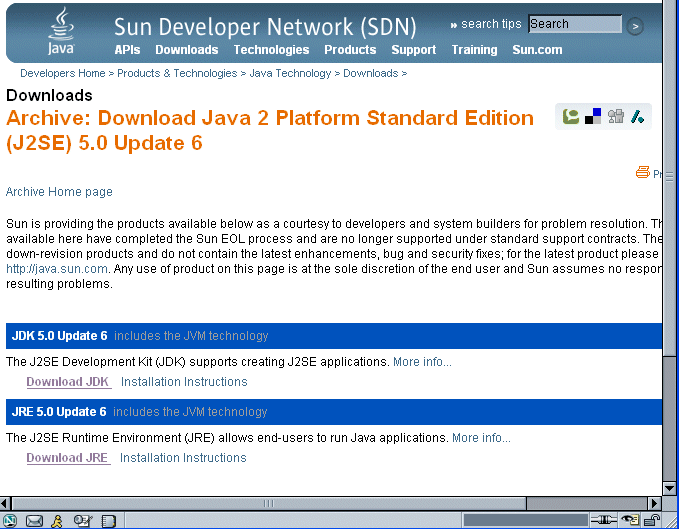Click the Download JRE link

67,458
